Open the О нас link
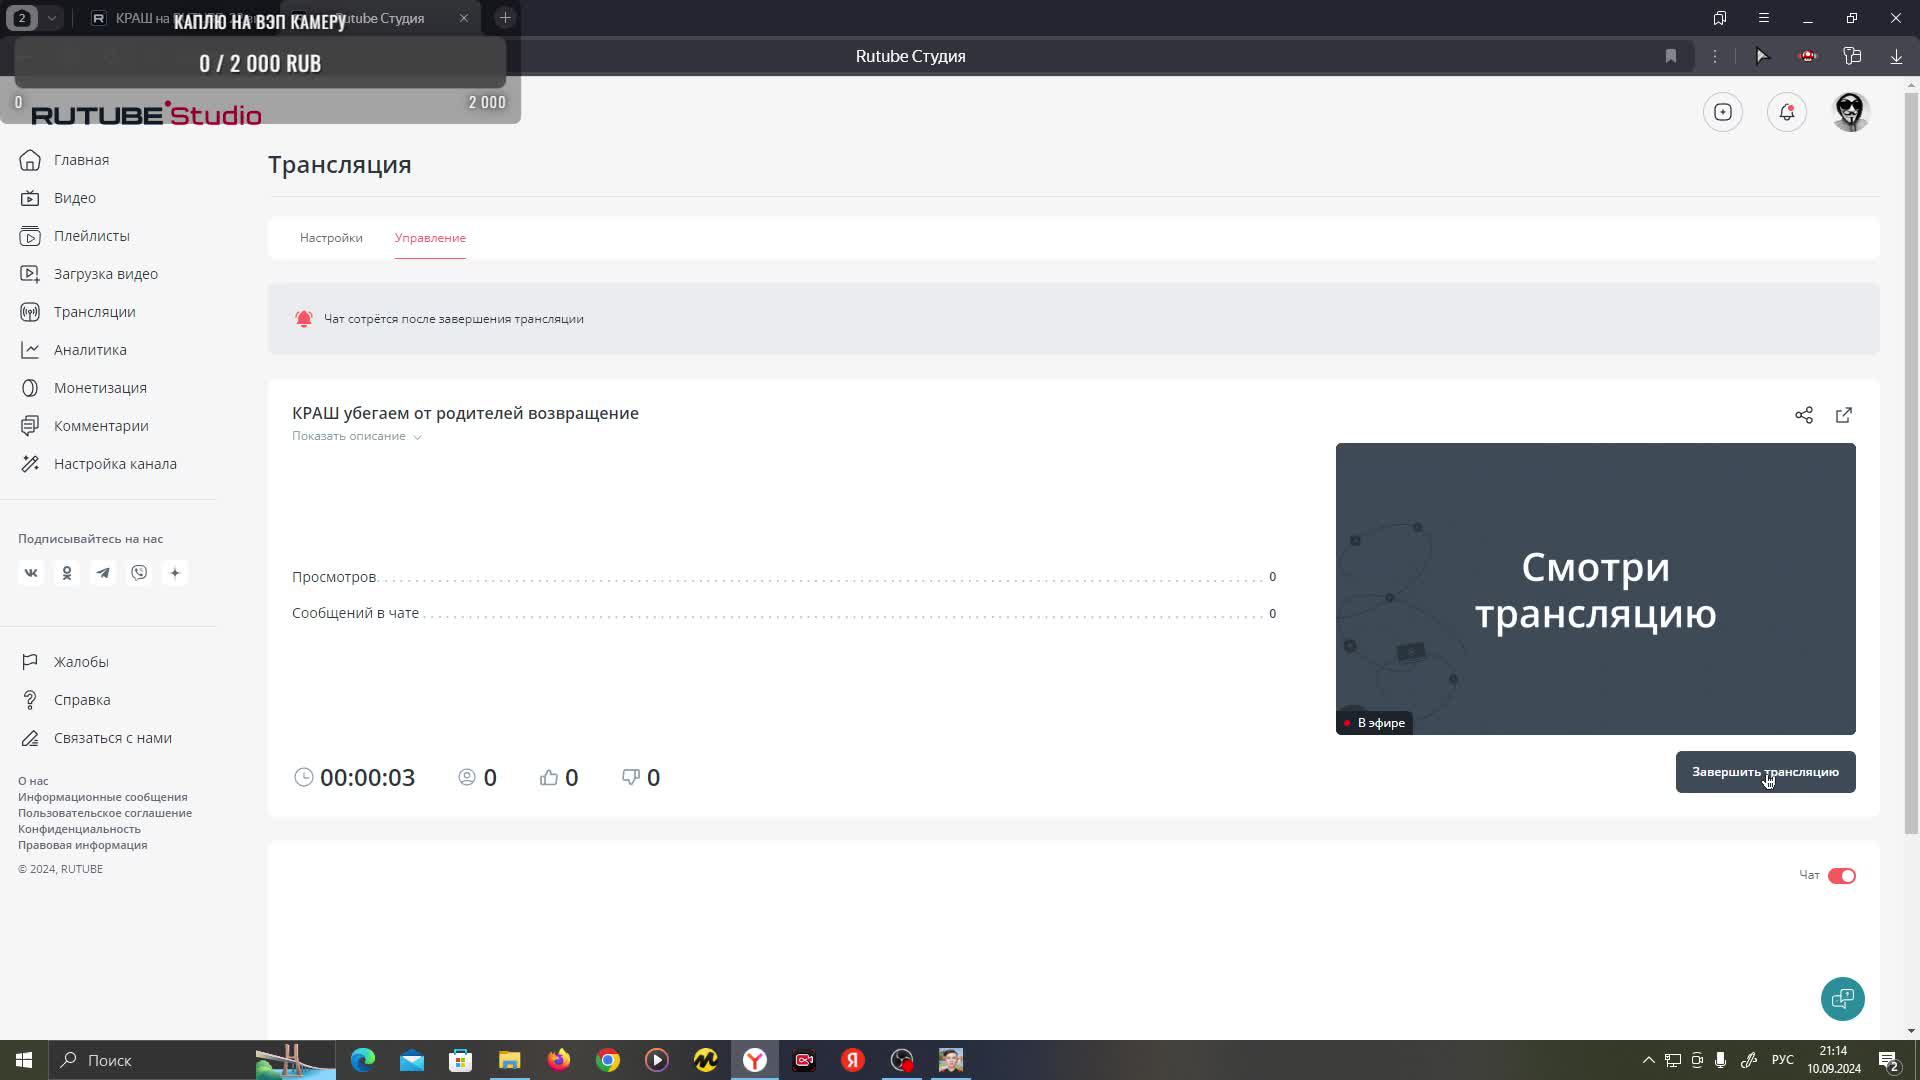This screenshot has height=1080, width=1920. point(33,781)
